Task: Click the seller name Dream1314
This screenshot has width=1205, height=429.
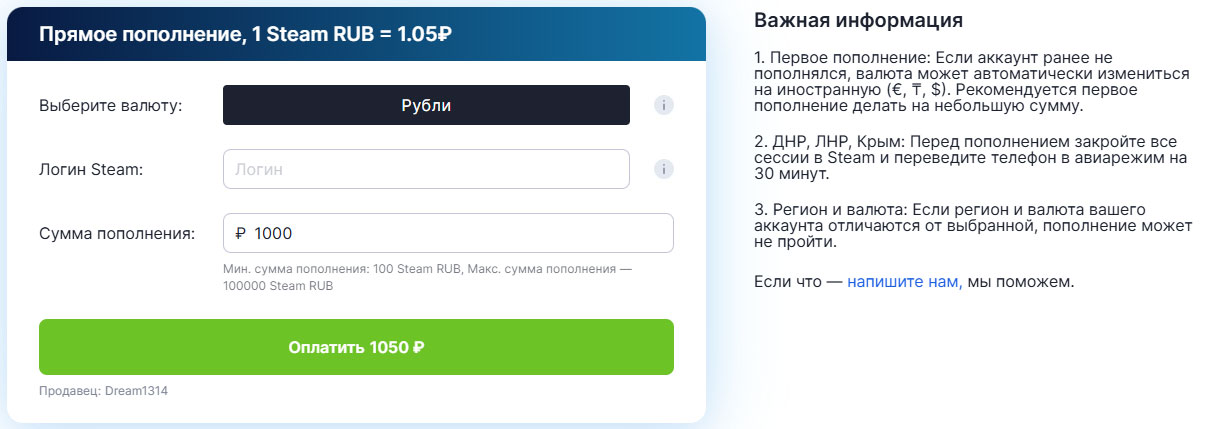Action: [136, 391]
